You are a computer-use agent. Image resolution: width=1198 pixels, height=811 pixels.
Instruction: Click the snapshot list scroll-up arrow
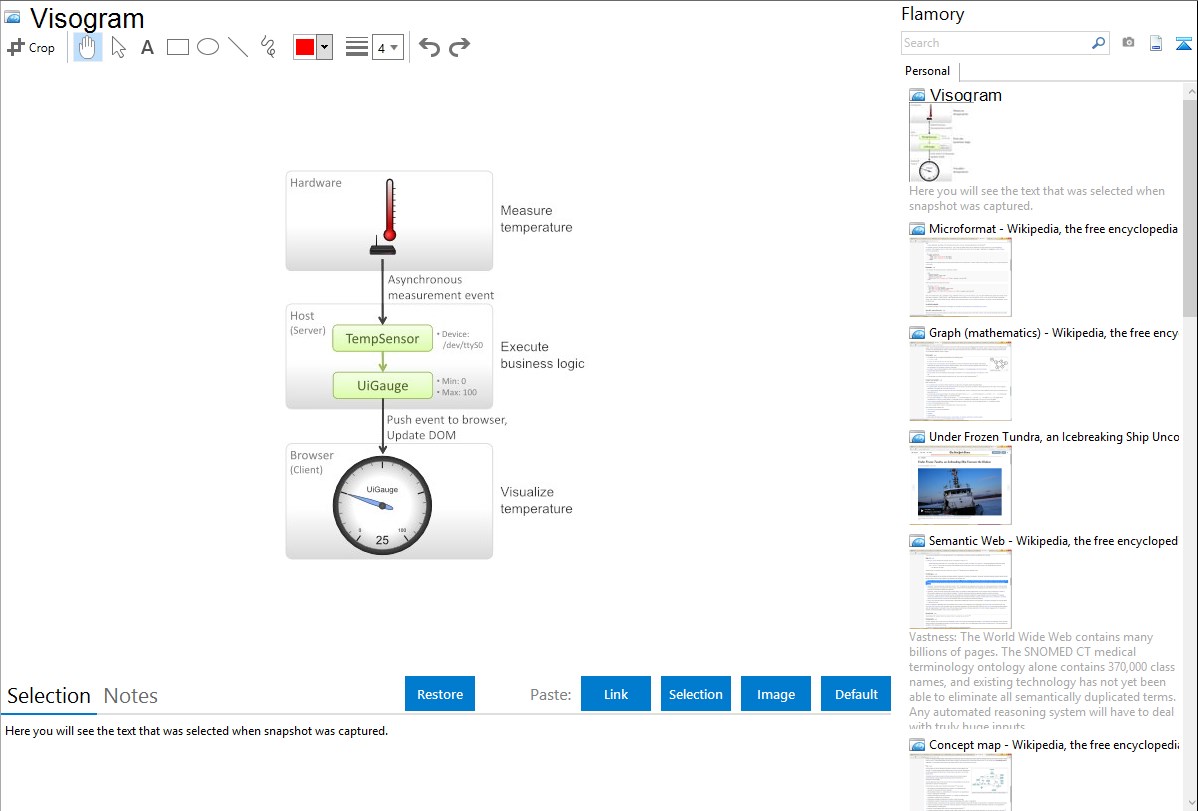(x=1191, y=91)
